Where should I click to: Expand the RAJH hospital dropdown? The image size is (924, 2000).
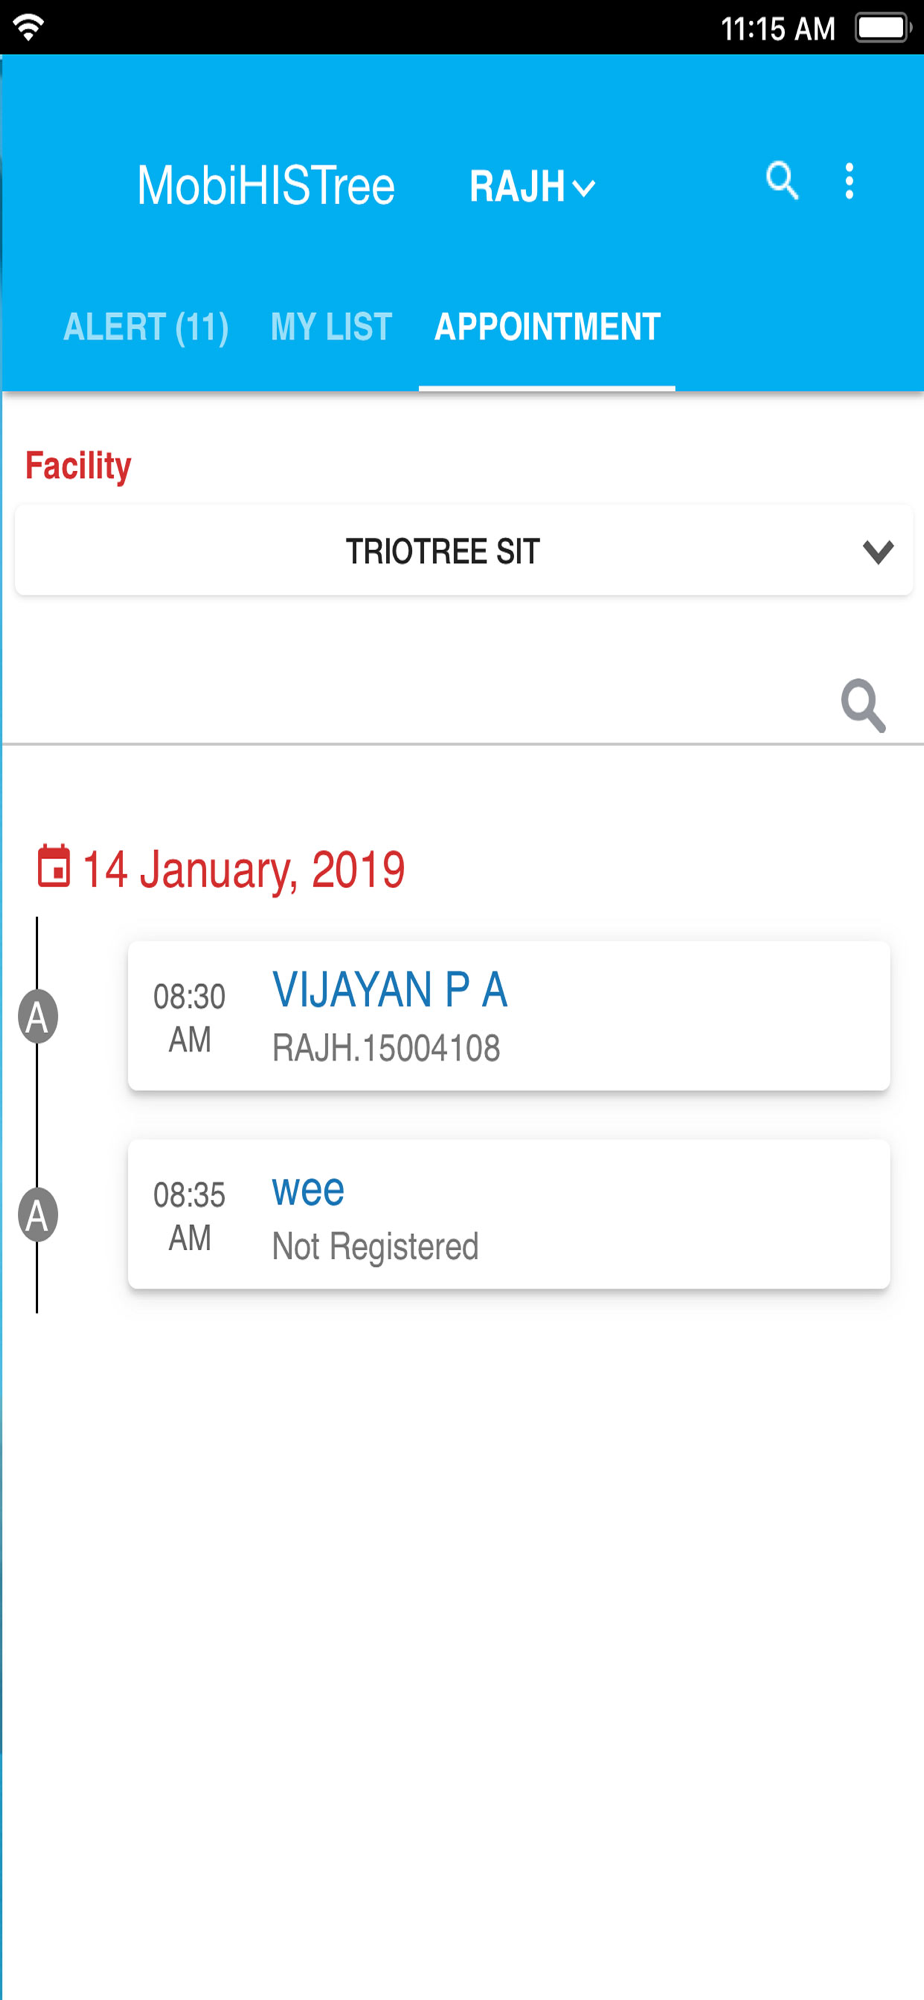[x=532, y=187]
